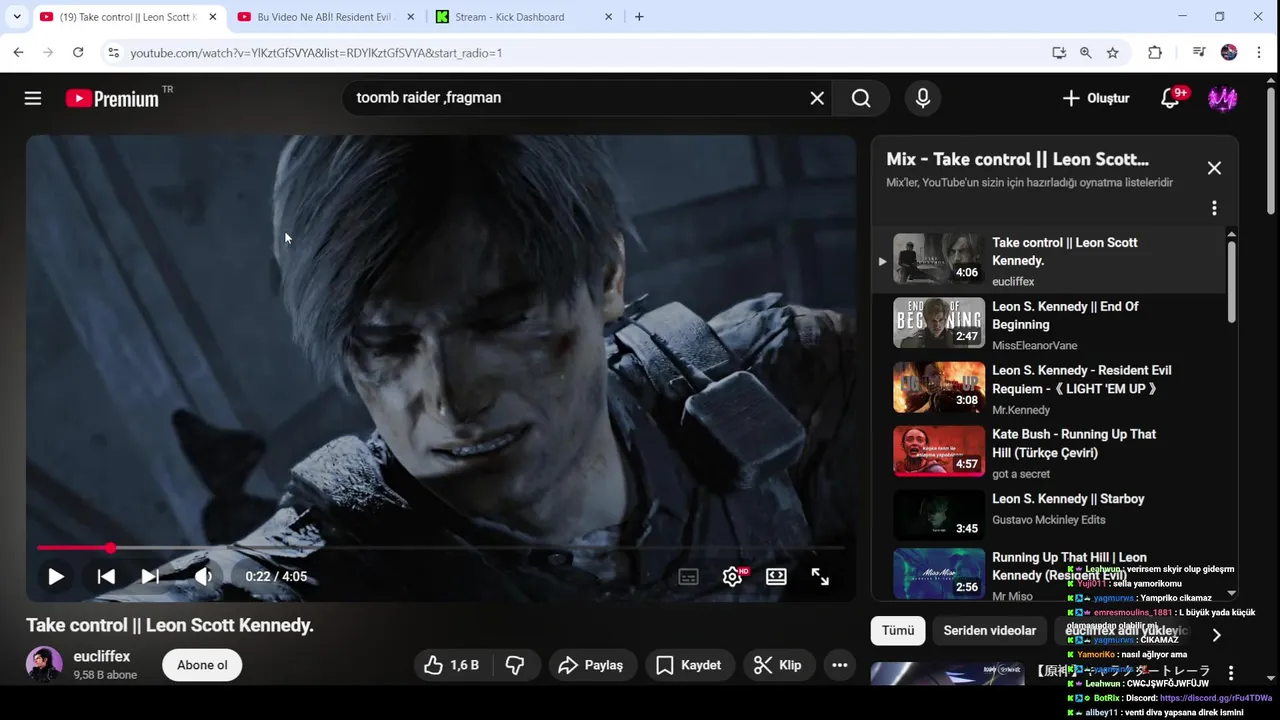Clear the search box text
Viewport: 1280px width, 720px height.
click(x=817, y=98)
